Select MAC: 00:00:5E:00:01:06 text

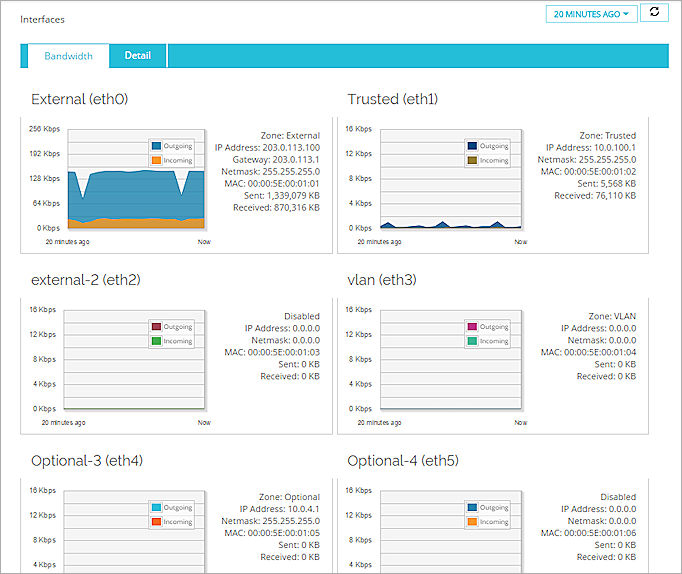(x=588, y=533)
